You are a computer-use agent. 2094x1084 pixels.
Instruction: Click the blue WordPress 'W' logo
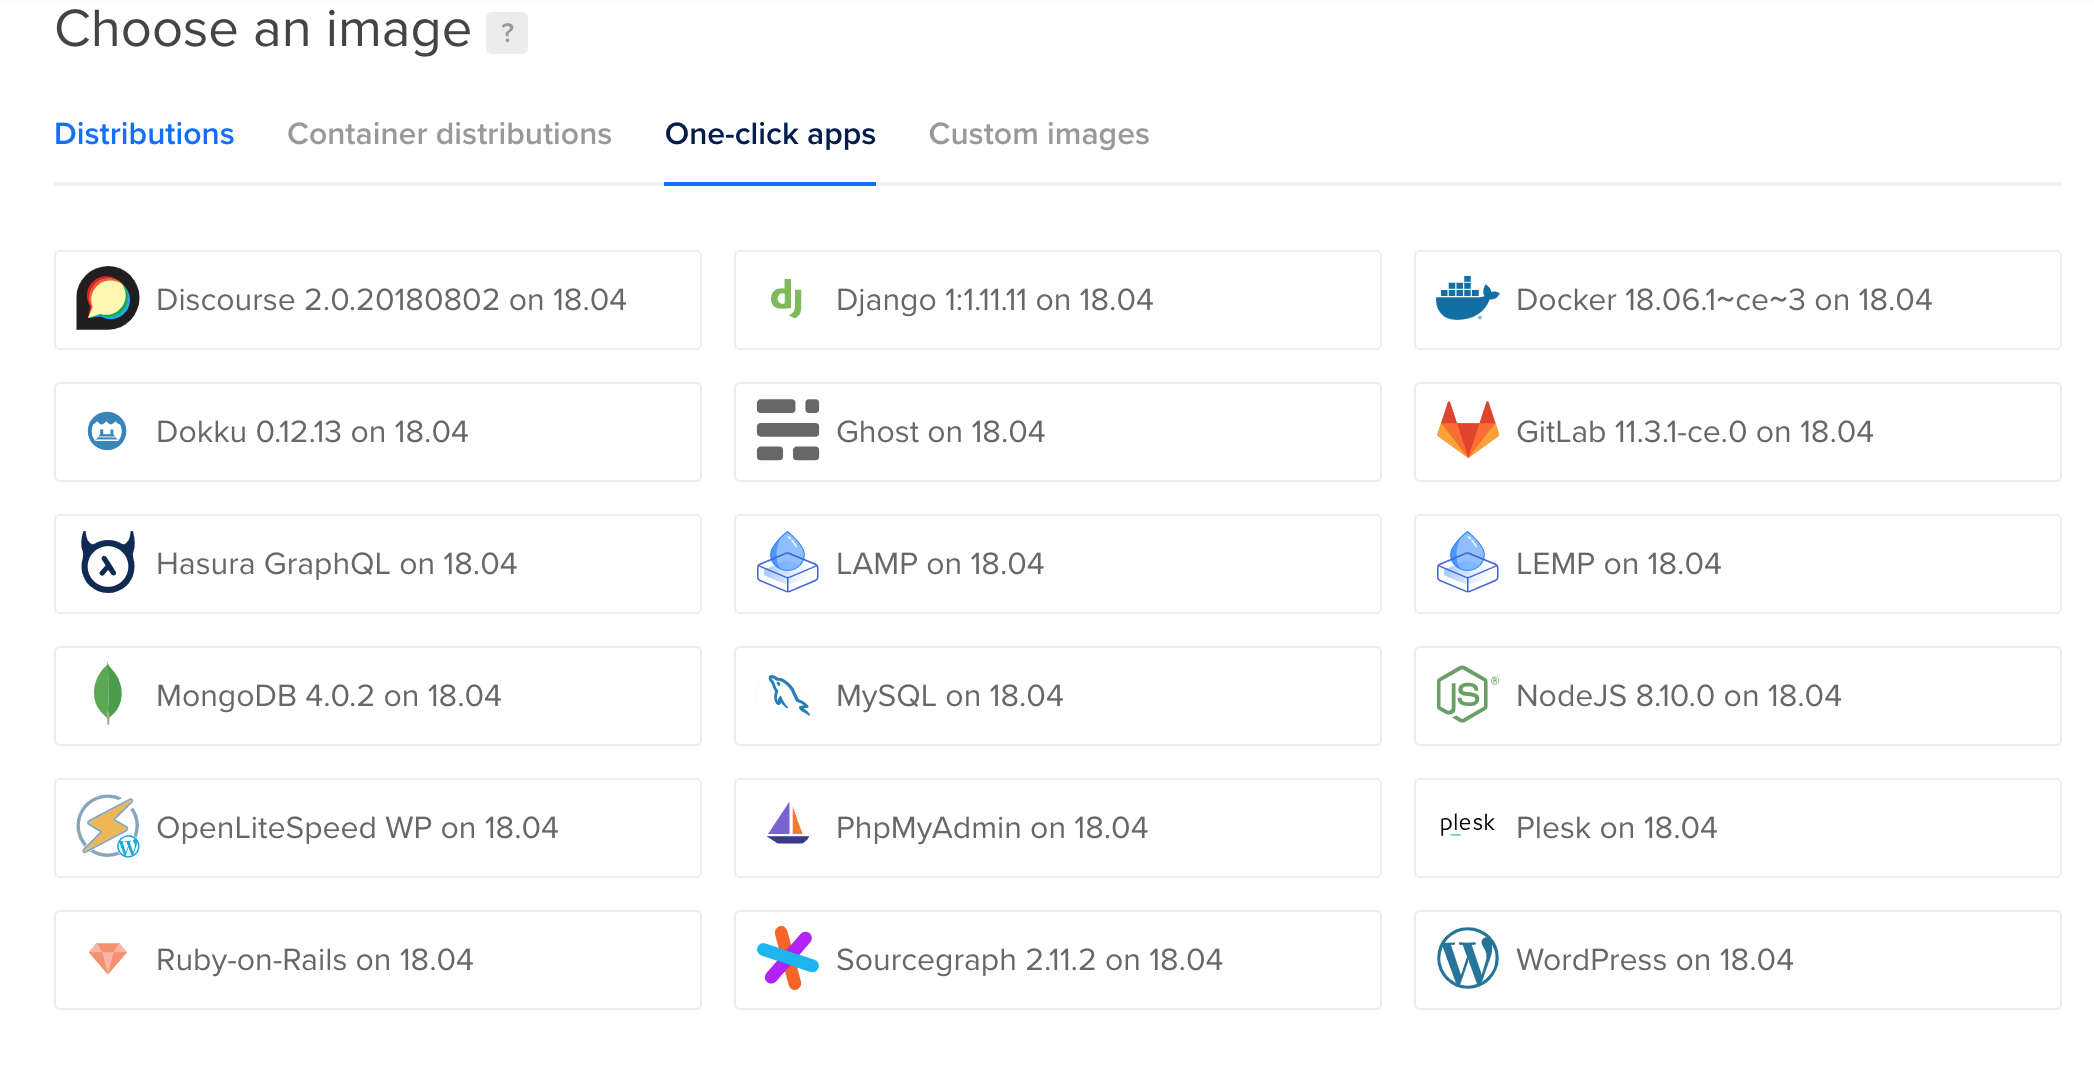[x=1468, y=958]
